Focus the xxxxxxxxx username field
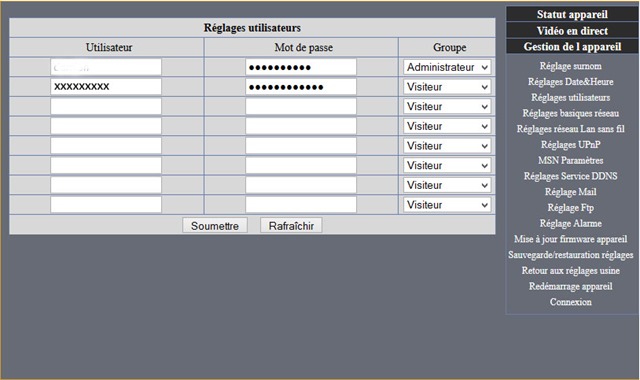 coord(106,87)
